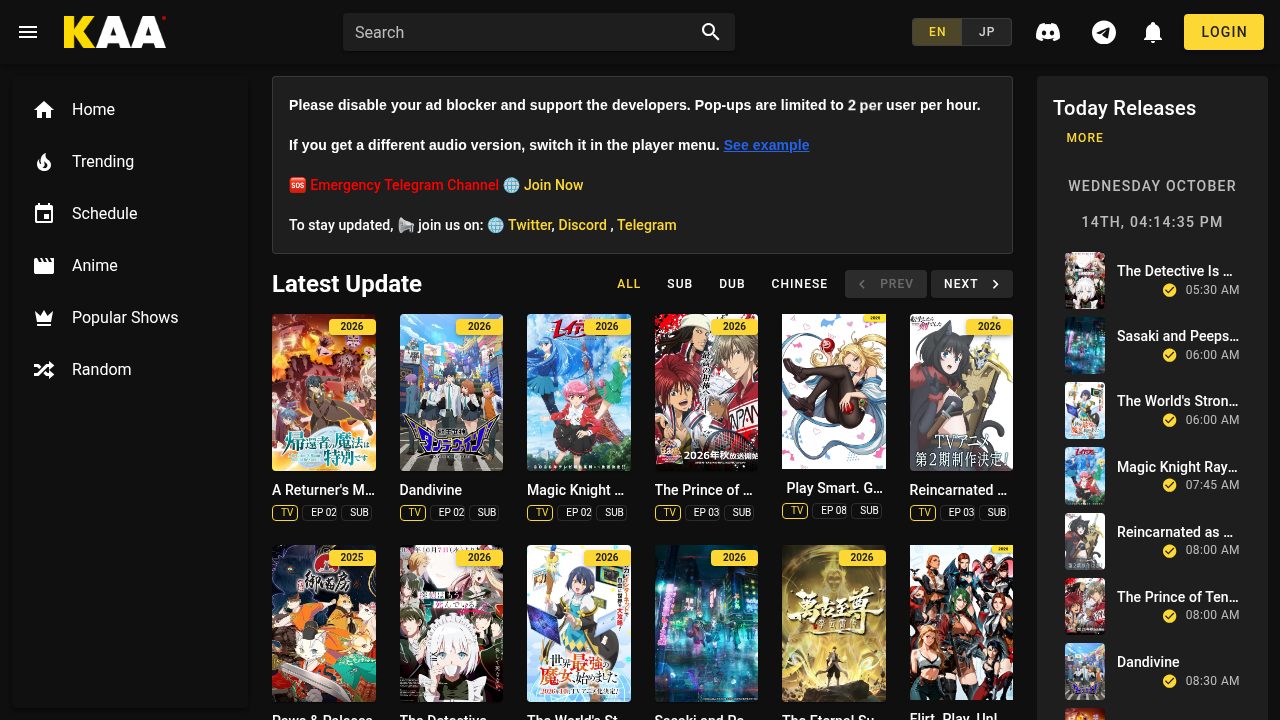This screenshot has width=1280, height=720.
Task: Click the search magnifier icon
Action: pos(711,32)
